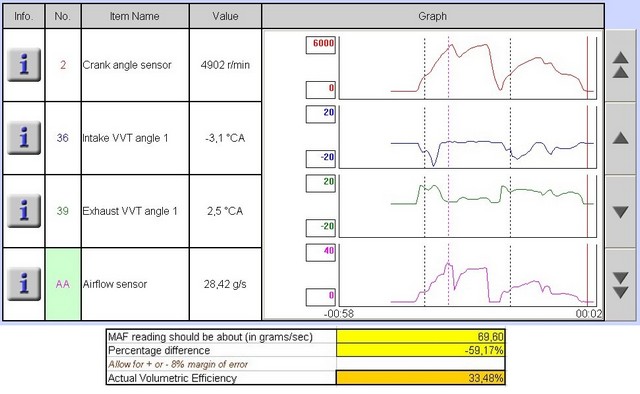Move list down with single down arrow
The width and height of the screenshot is (640, 394).
coord(620,211)
